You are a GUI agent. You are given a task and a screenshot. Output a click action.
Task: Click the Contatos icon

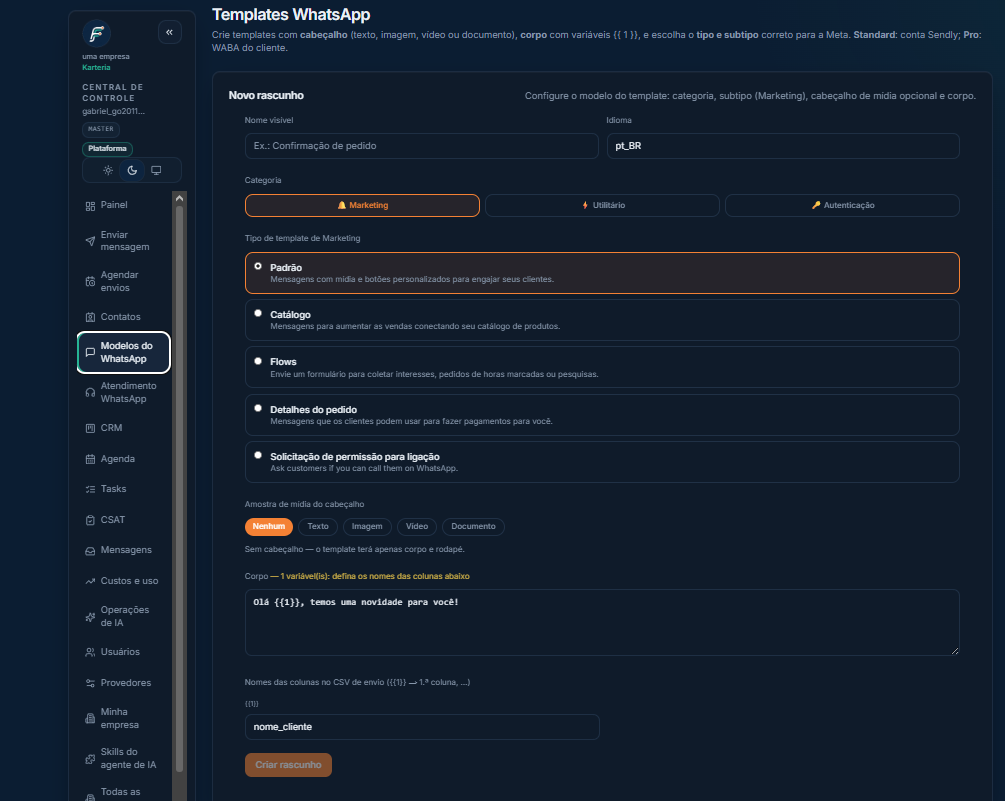(x=90, y=317)
